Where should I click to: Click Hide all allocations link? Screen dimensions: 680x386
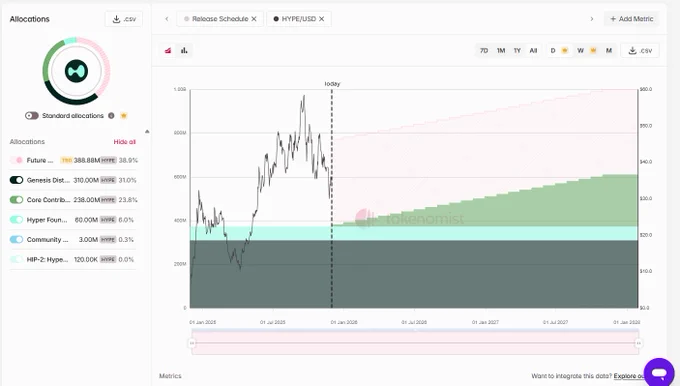pyautogui.click(x=124, y=142)
